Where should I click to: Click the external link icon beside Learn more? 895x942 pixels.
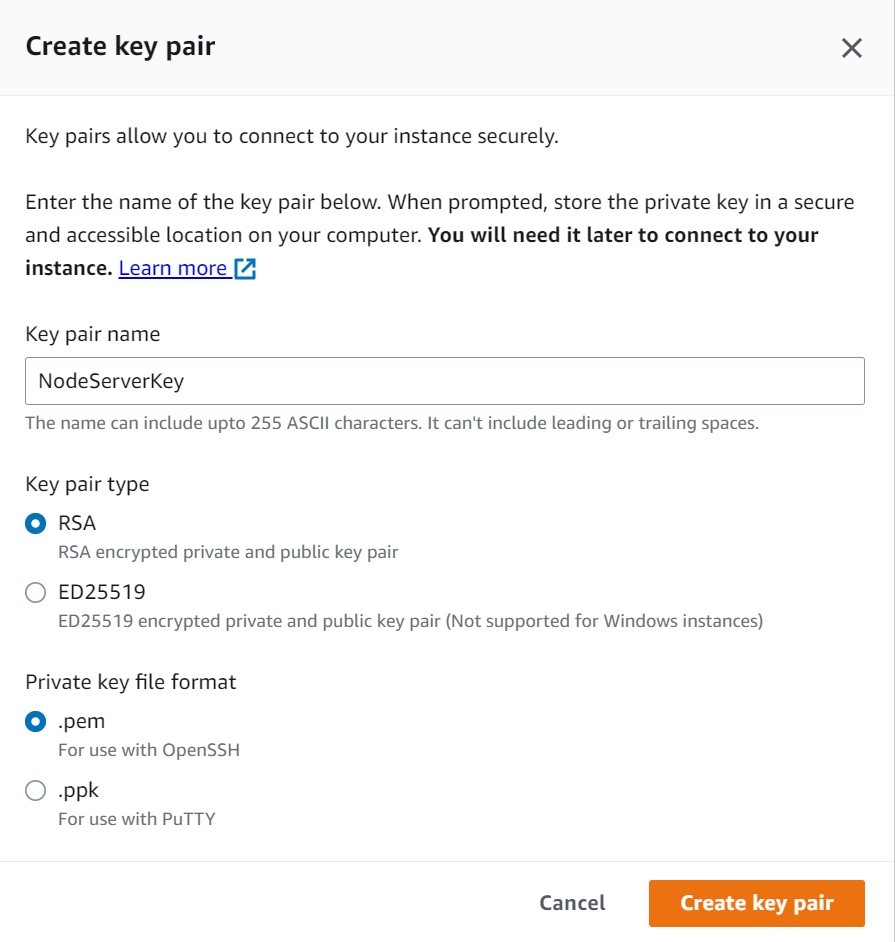246,268
